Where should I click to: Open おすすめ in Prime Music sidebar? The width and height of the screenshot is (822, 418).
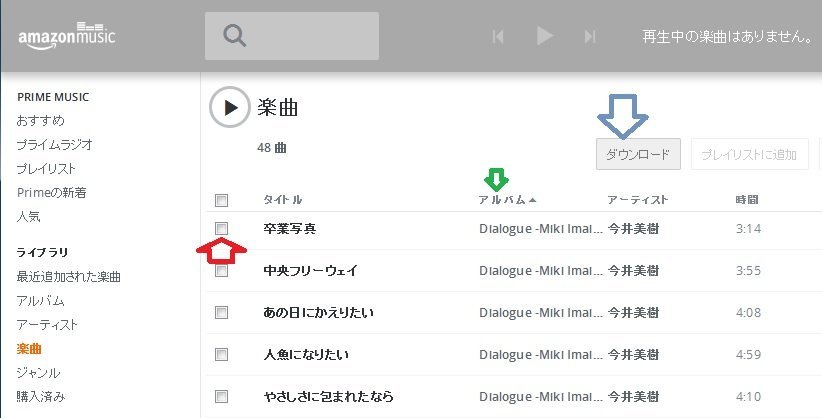tap(40, 120)
